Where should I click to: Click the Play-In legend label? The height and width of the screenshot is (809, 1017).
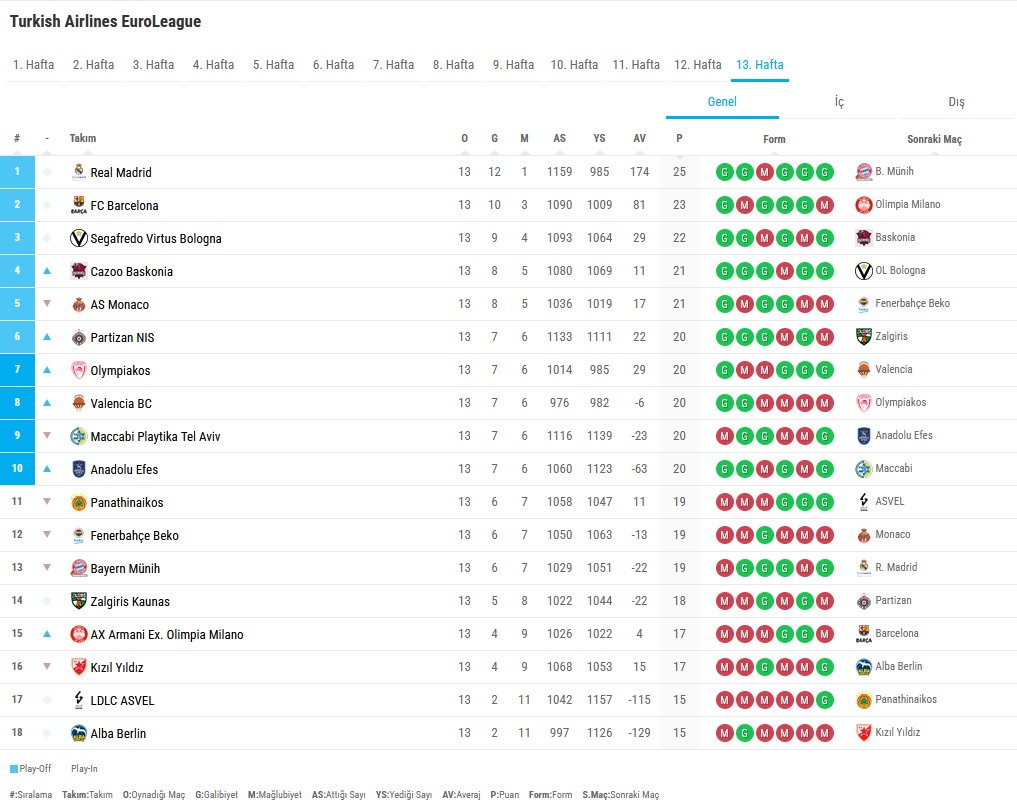coord(84,769)
